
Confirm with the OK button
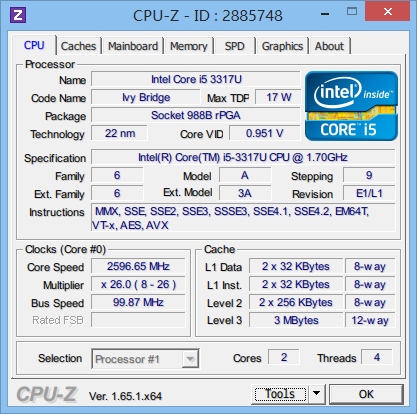coord(366,394)
